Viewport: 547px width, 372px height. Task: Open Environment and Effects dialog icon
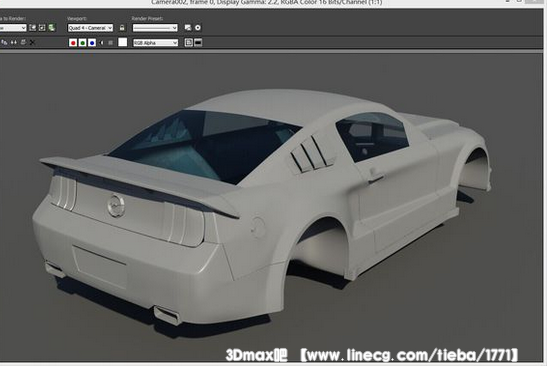198,28
